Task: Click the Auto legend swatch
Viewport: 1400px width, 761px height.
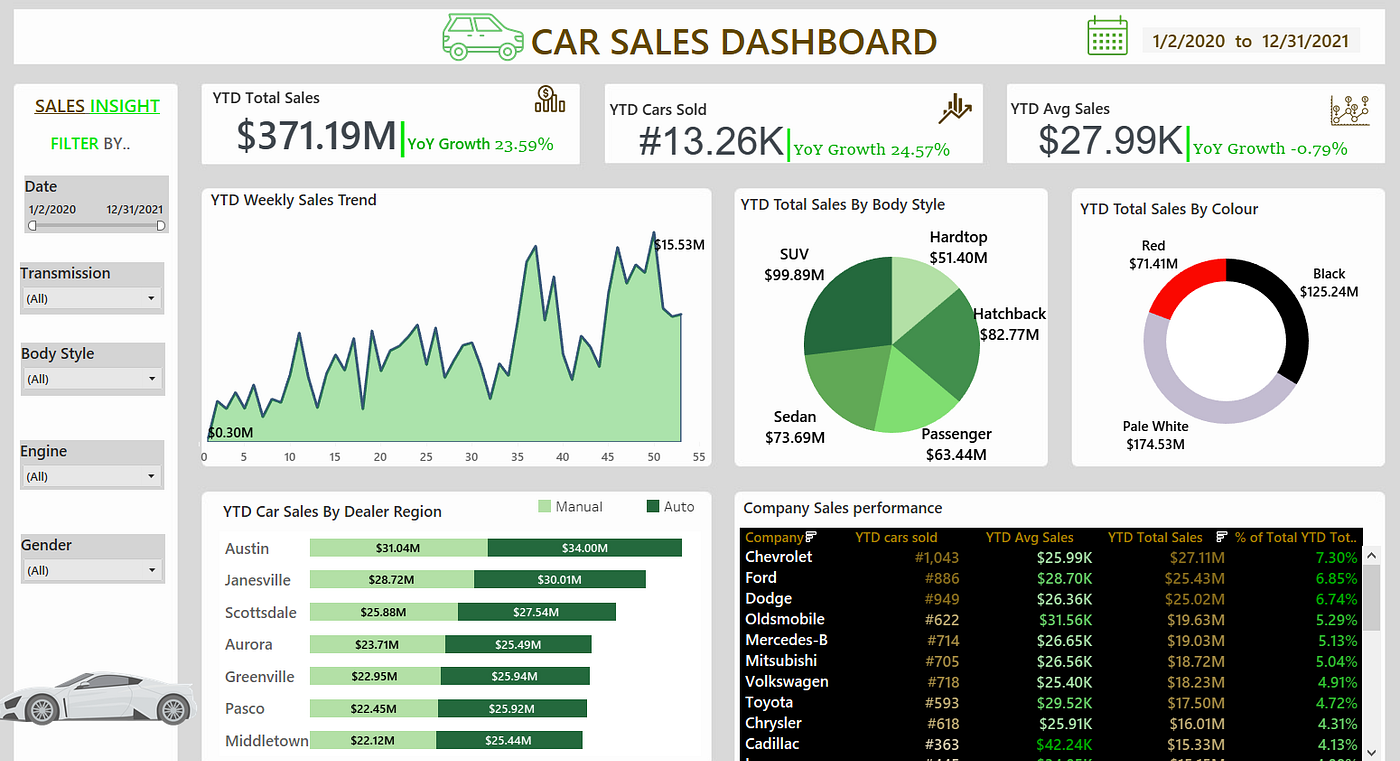Action: (x=654, y=507)
